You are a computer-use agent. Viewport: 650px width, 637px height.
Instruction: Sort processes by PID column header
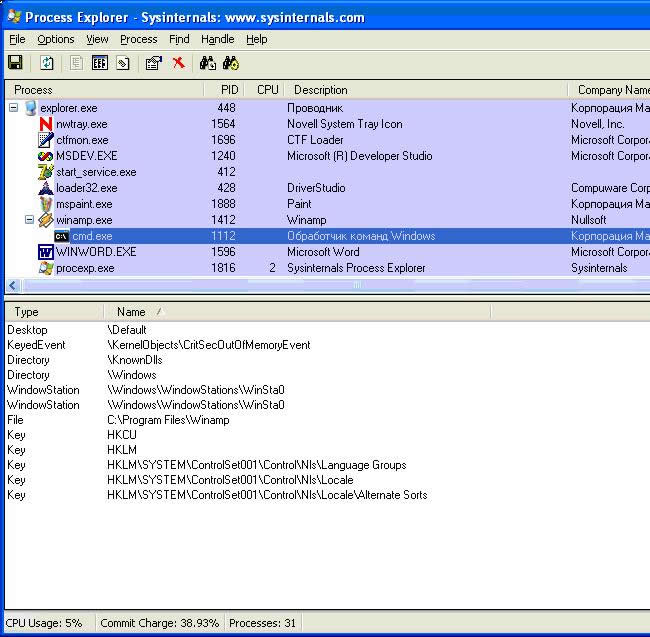[229, 90]
